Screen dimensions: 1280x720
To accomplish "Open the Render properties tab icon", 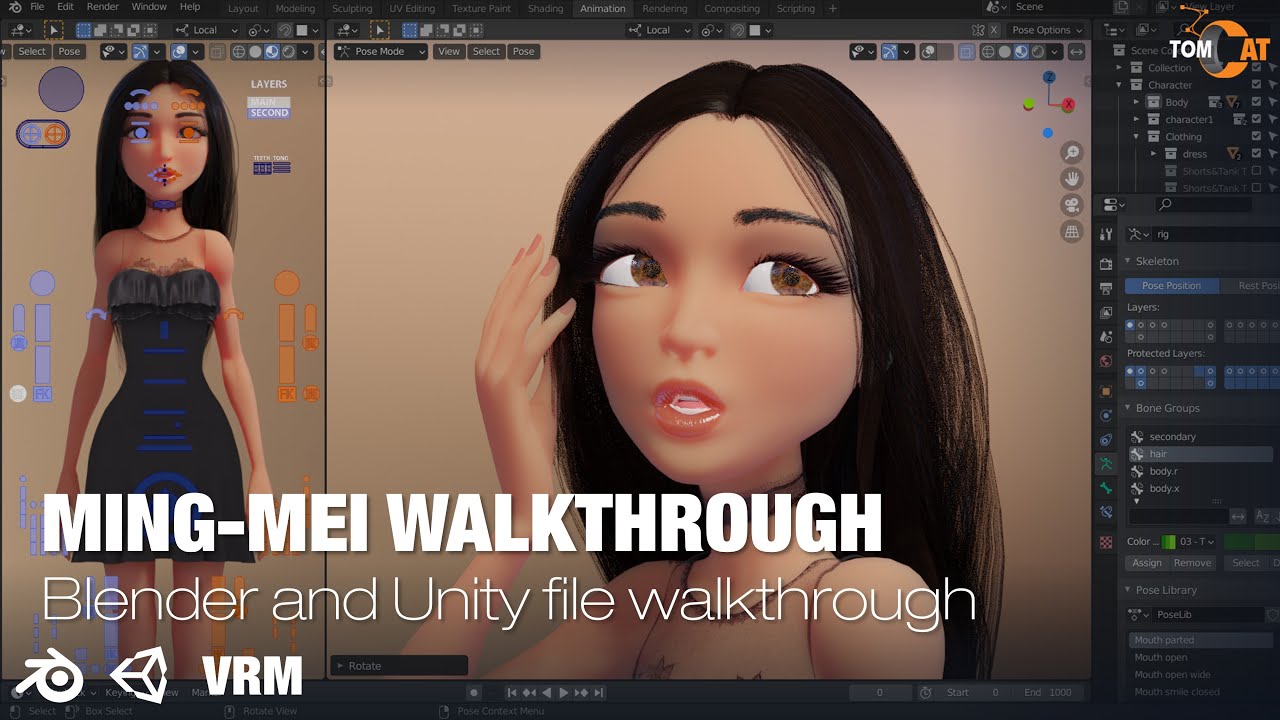I will 1106,265.
